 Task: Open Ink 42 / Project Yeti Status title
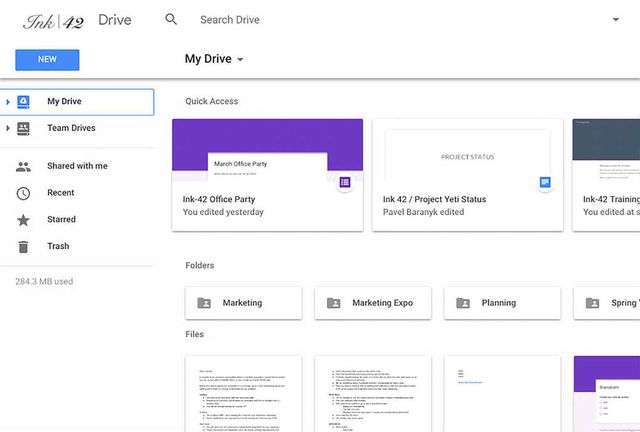click(434, 199)
